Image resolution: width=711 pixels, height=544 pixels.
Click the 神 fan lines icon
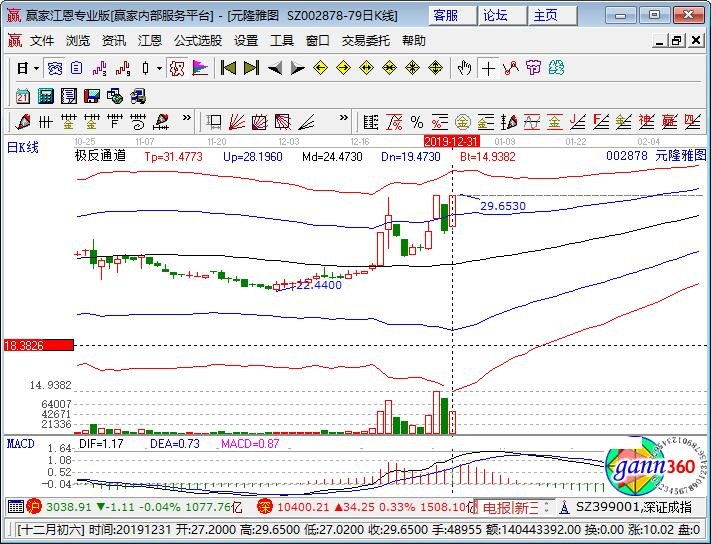point(647,122)
